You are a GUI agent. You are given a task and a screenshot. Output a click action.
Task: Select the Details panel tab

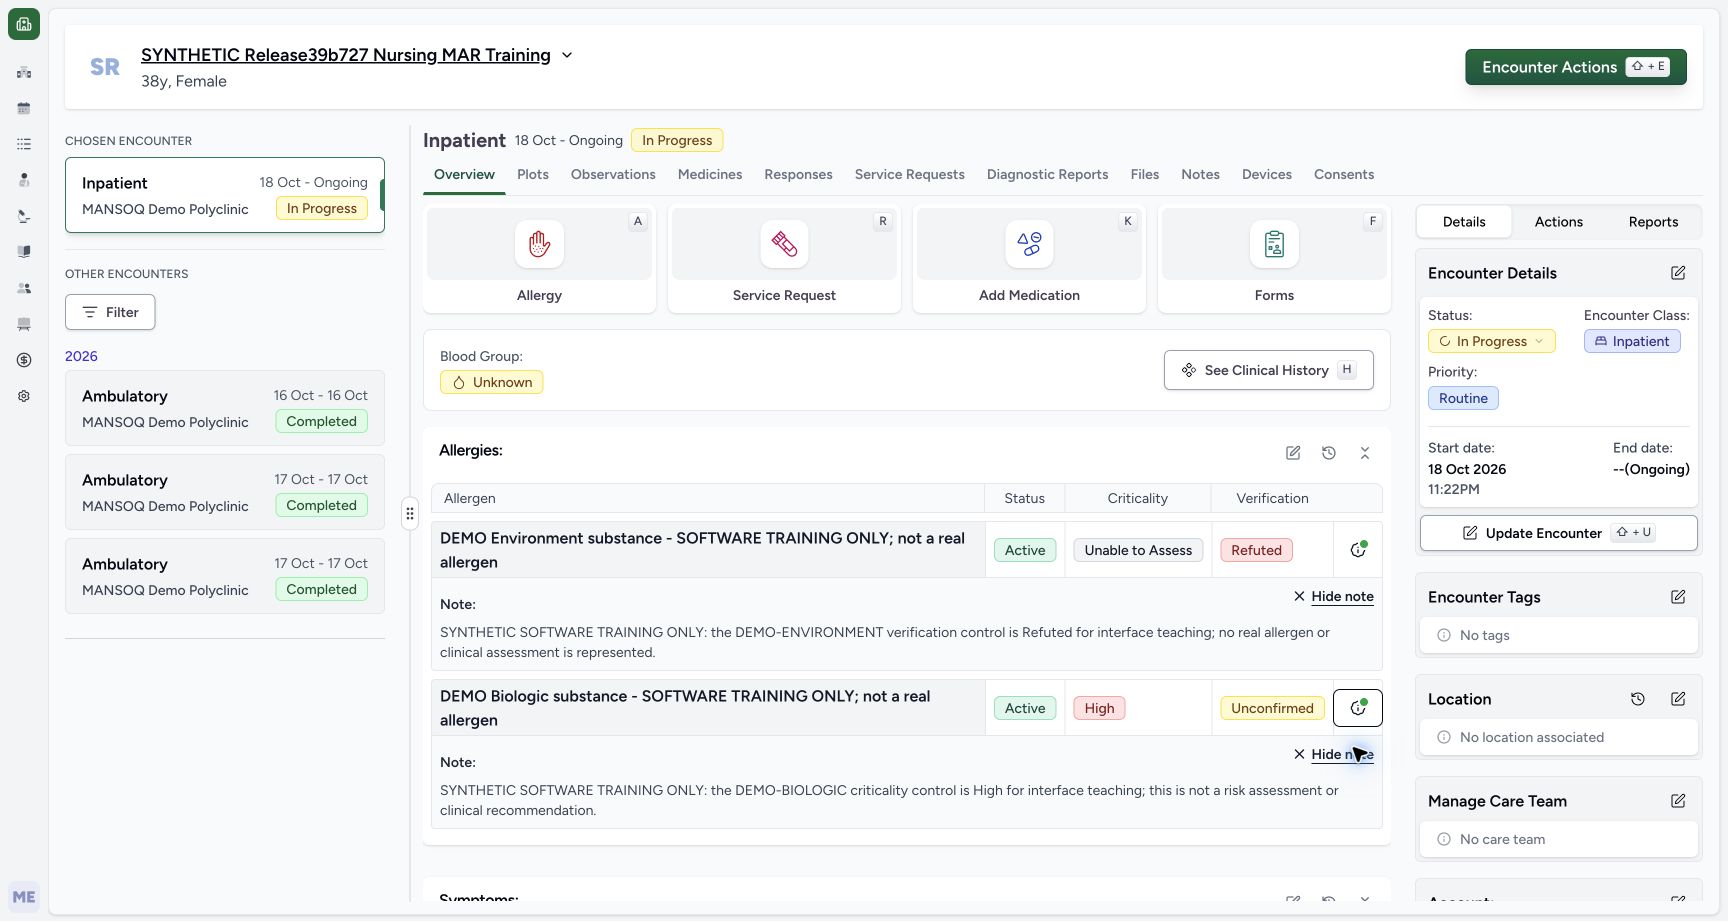[x=1464, y=222]
